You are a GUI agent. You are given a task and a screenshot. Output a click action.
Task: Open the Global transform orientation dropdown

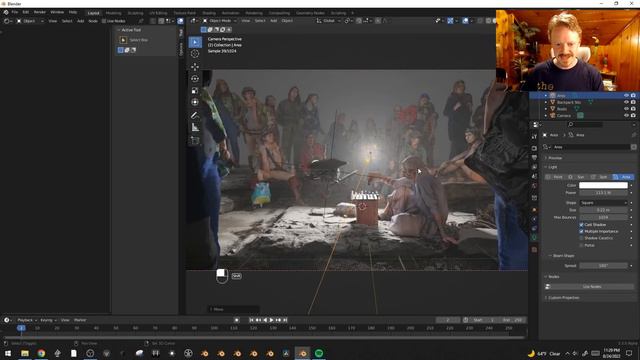click(x=329, y=20)
